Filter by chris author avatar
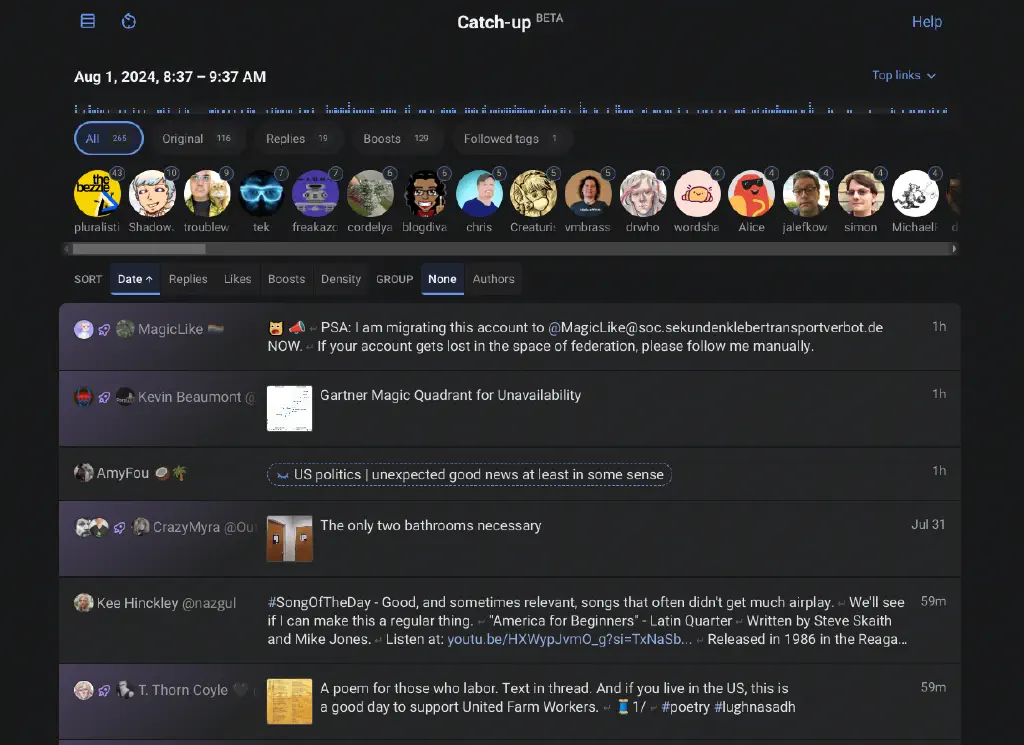The height and width of the screenshot is (745, 1024). pyautogui.click(x=479, y=193)
